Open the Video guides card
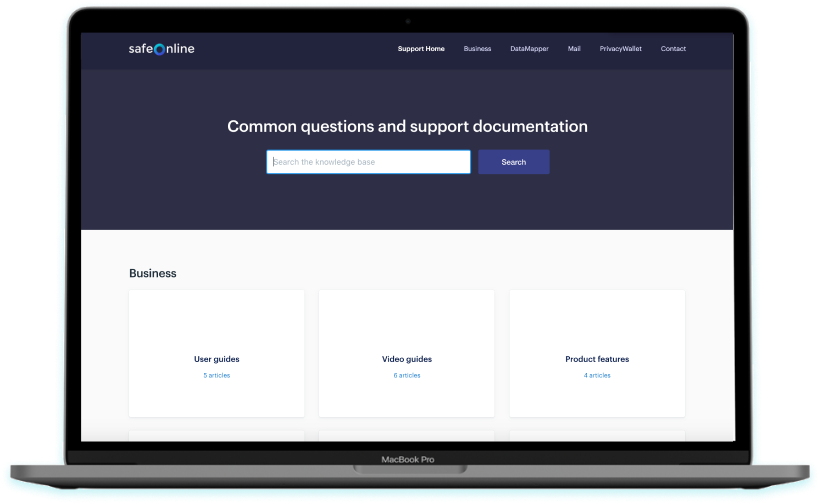Image resolution: width=820 pixels, height=504 pixels. (406, 353)
